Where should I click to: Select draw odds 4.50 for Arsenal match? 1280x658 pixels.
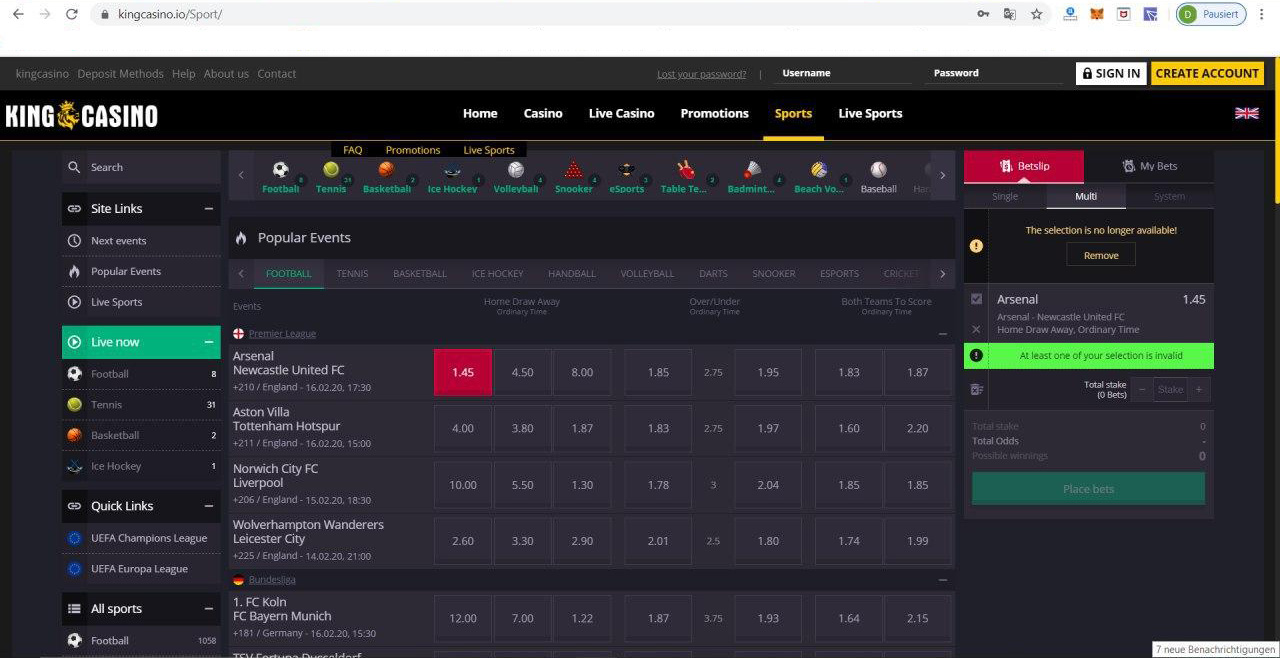[x=523, y=372]
